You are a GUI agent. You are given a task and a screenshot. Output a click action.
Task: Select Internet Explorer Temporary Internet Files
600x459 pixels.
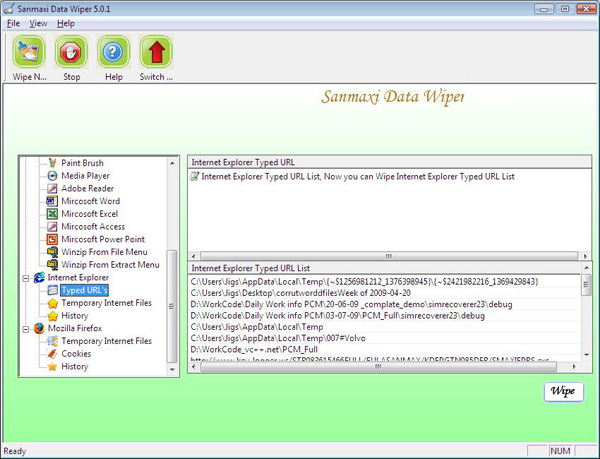106,302
